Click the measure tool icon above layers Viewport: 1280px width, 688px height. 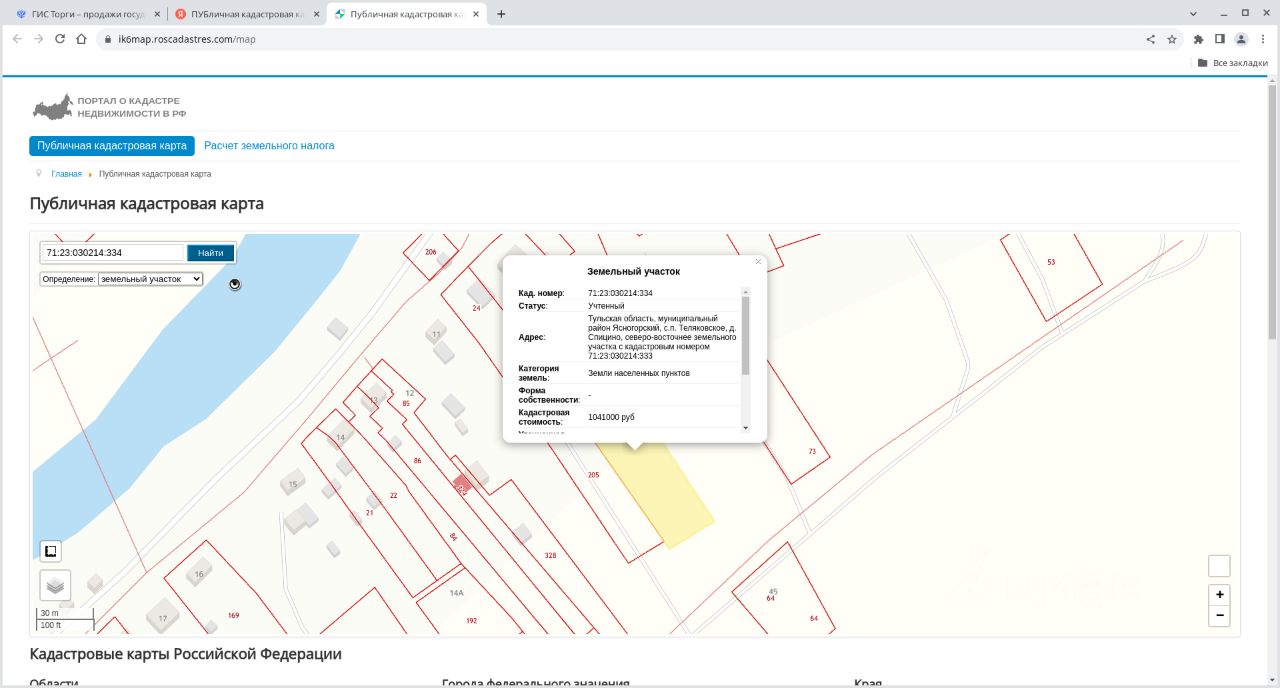point(50,551)
